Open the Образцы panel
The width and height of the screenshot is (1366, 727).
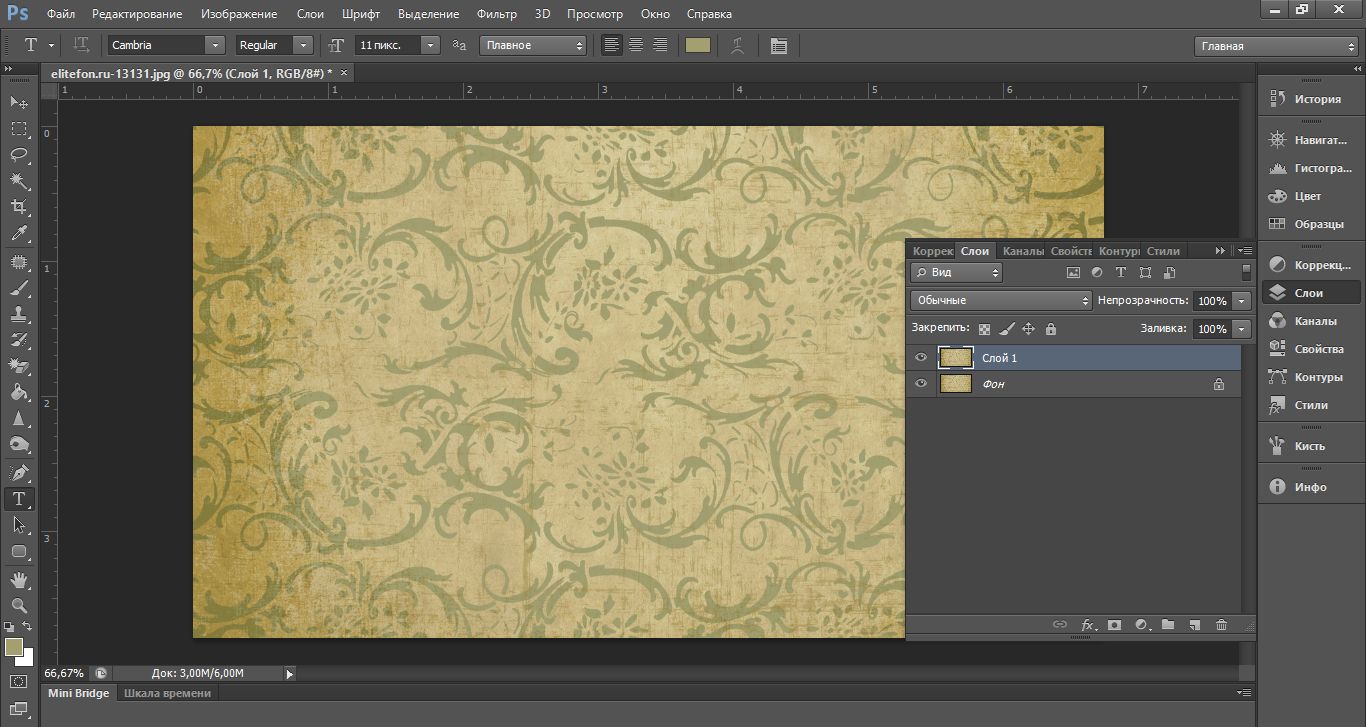(1309, 224)
